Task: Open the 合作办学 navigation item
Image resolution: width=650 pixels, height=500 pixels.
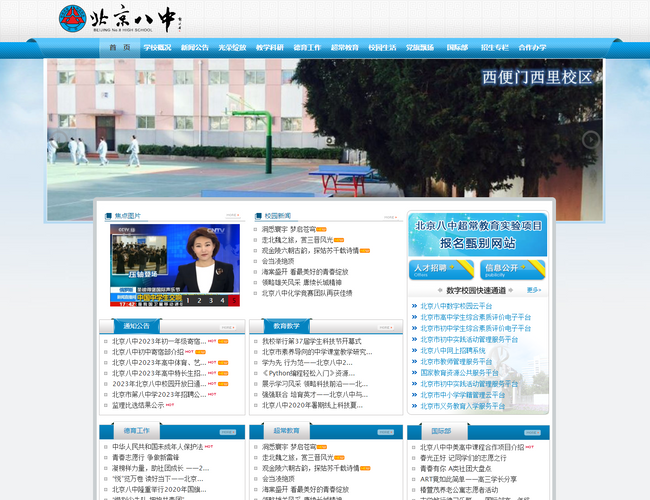Action: [x=532, y=48]
